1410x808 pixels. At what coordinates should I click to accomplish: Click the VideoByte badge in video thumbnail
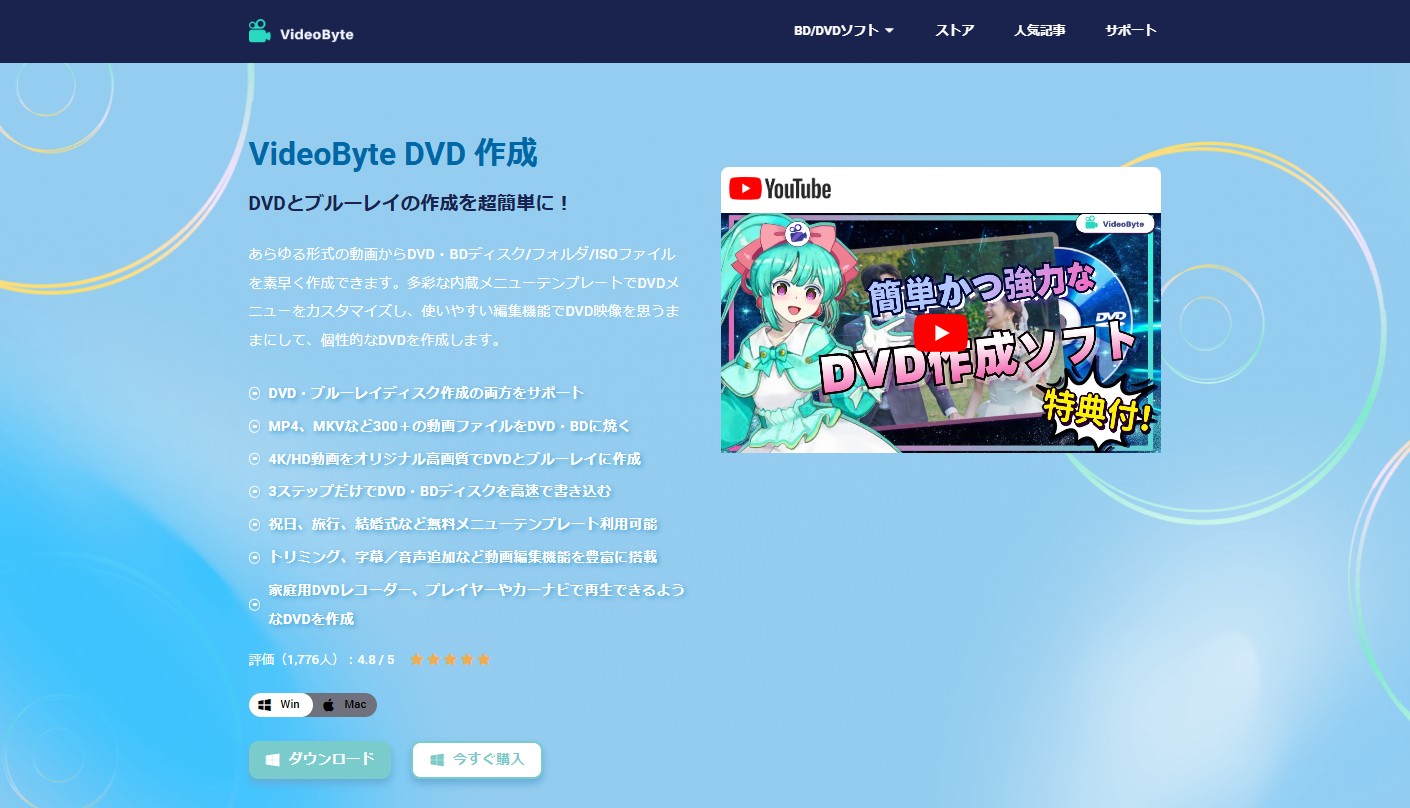point(1115,224)
